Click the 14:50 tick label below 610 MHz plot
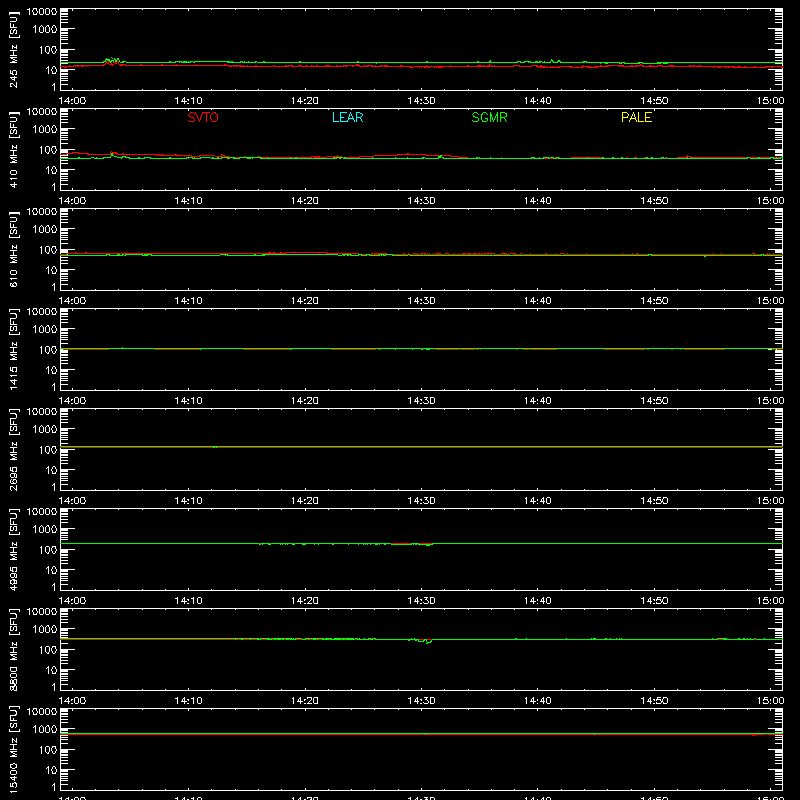Screen dimensions: 800x800 point(654,301)
